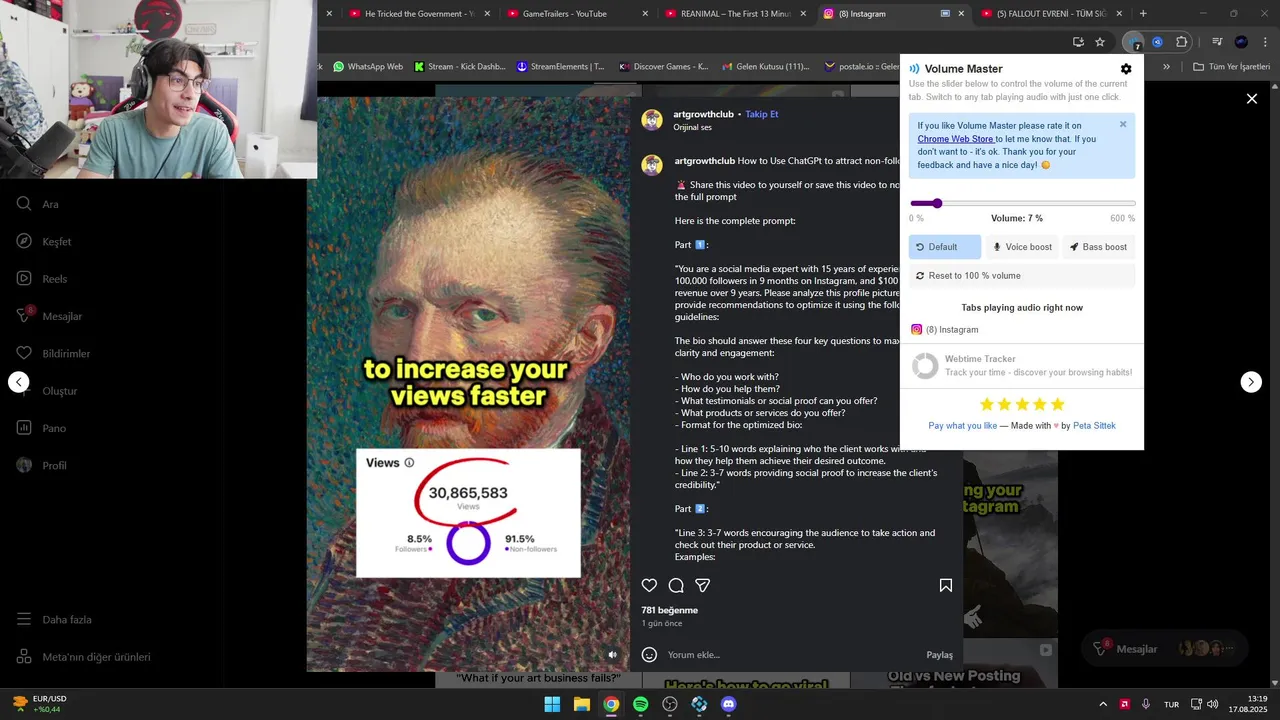Rate Volume Master with the five stars

tap(1022, 404)
